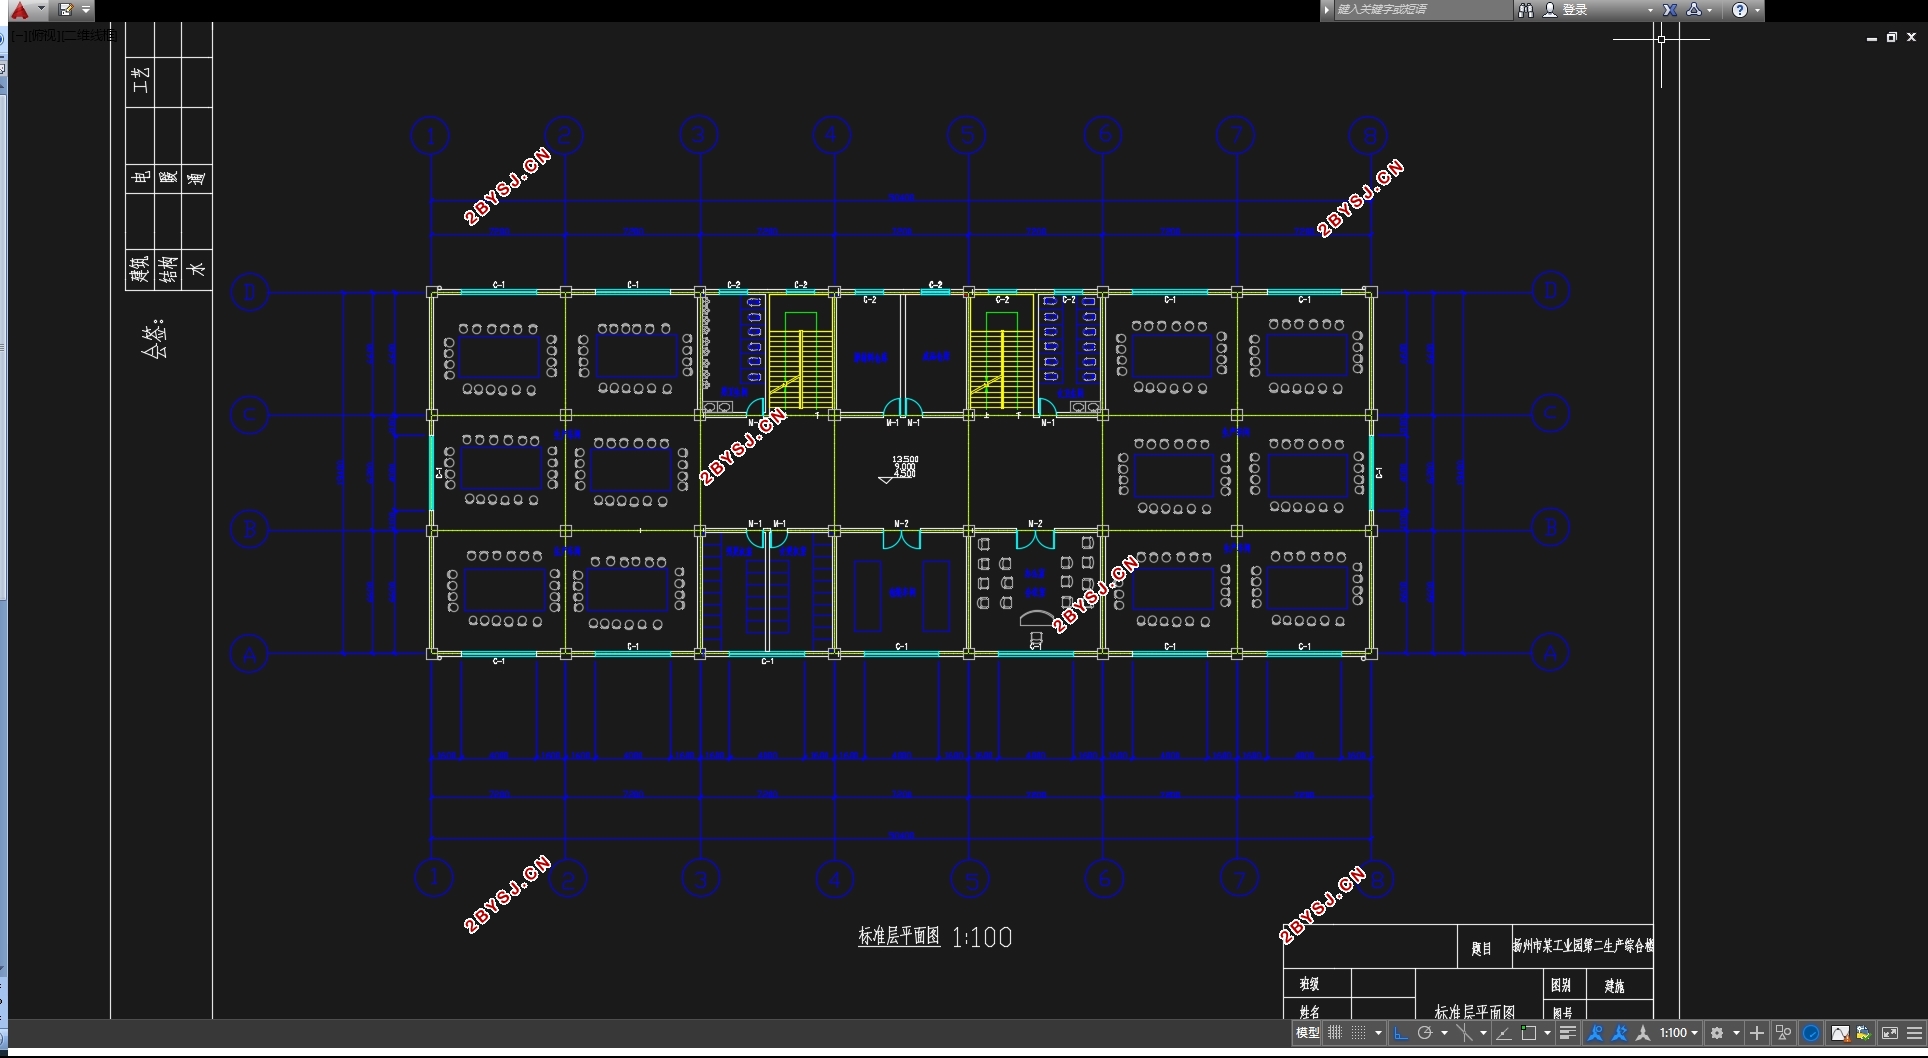Toggle object snap tracking icon
This screenshot has height=1058, width=1928.
[1504, 1033]
